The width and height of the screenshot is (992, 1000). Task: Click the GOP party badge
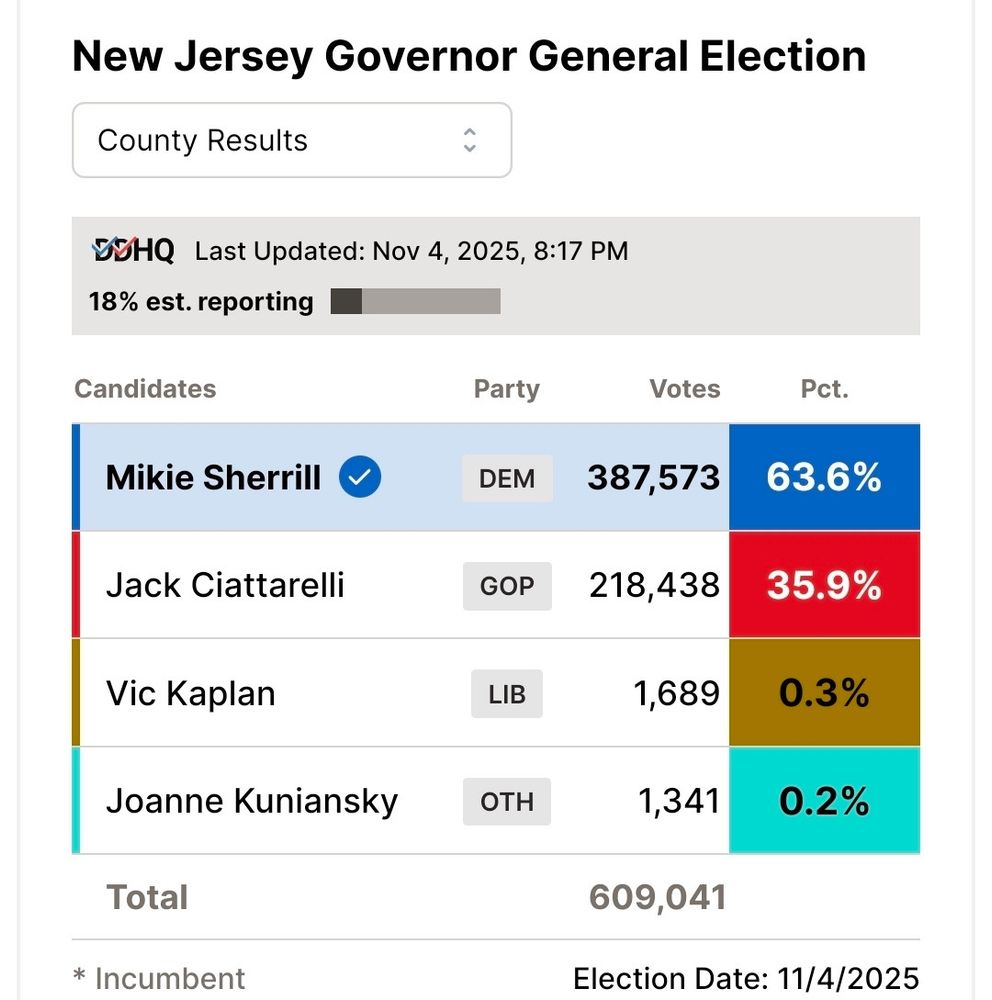[x=507, y=586]
